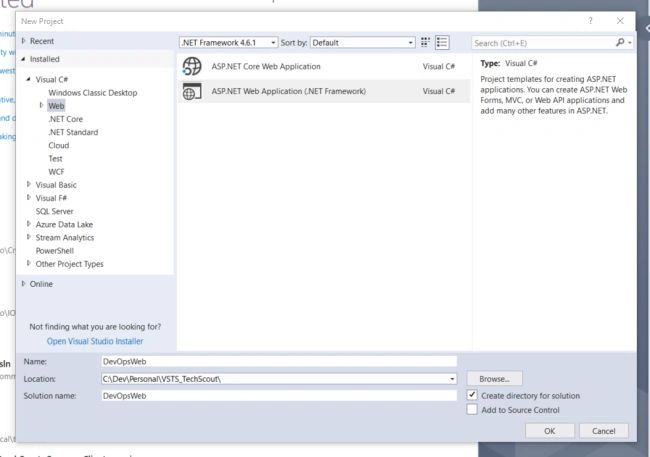Expand the Online section

pos(24,284)
